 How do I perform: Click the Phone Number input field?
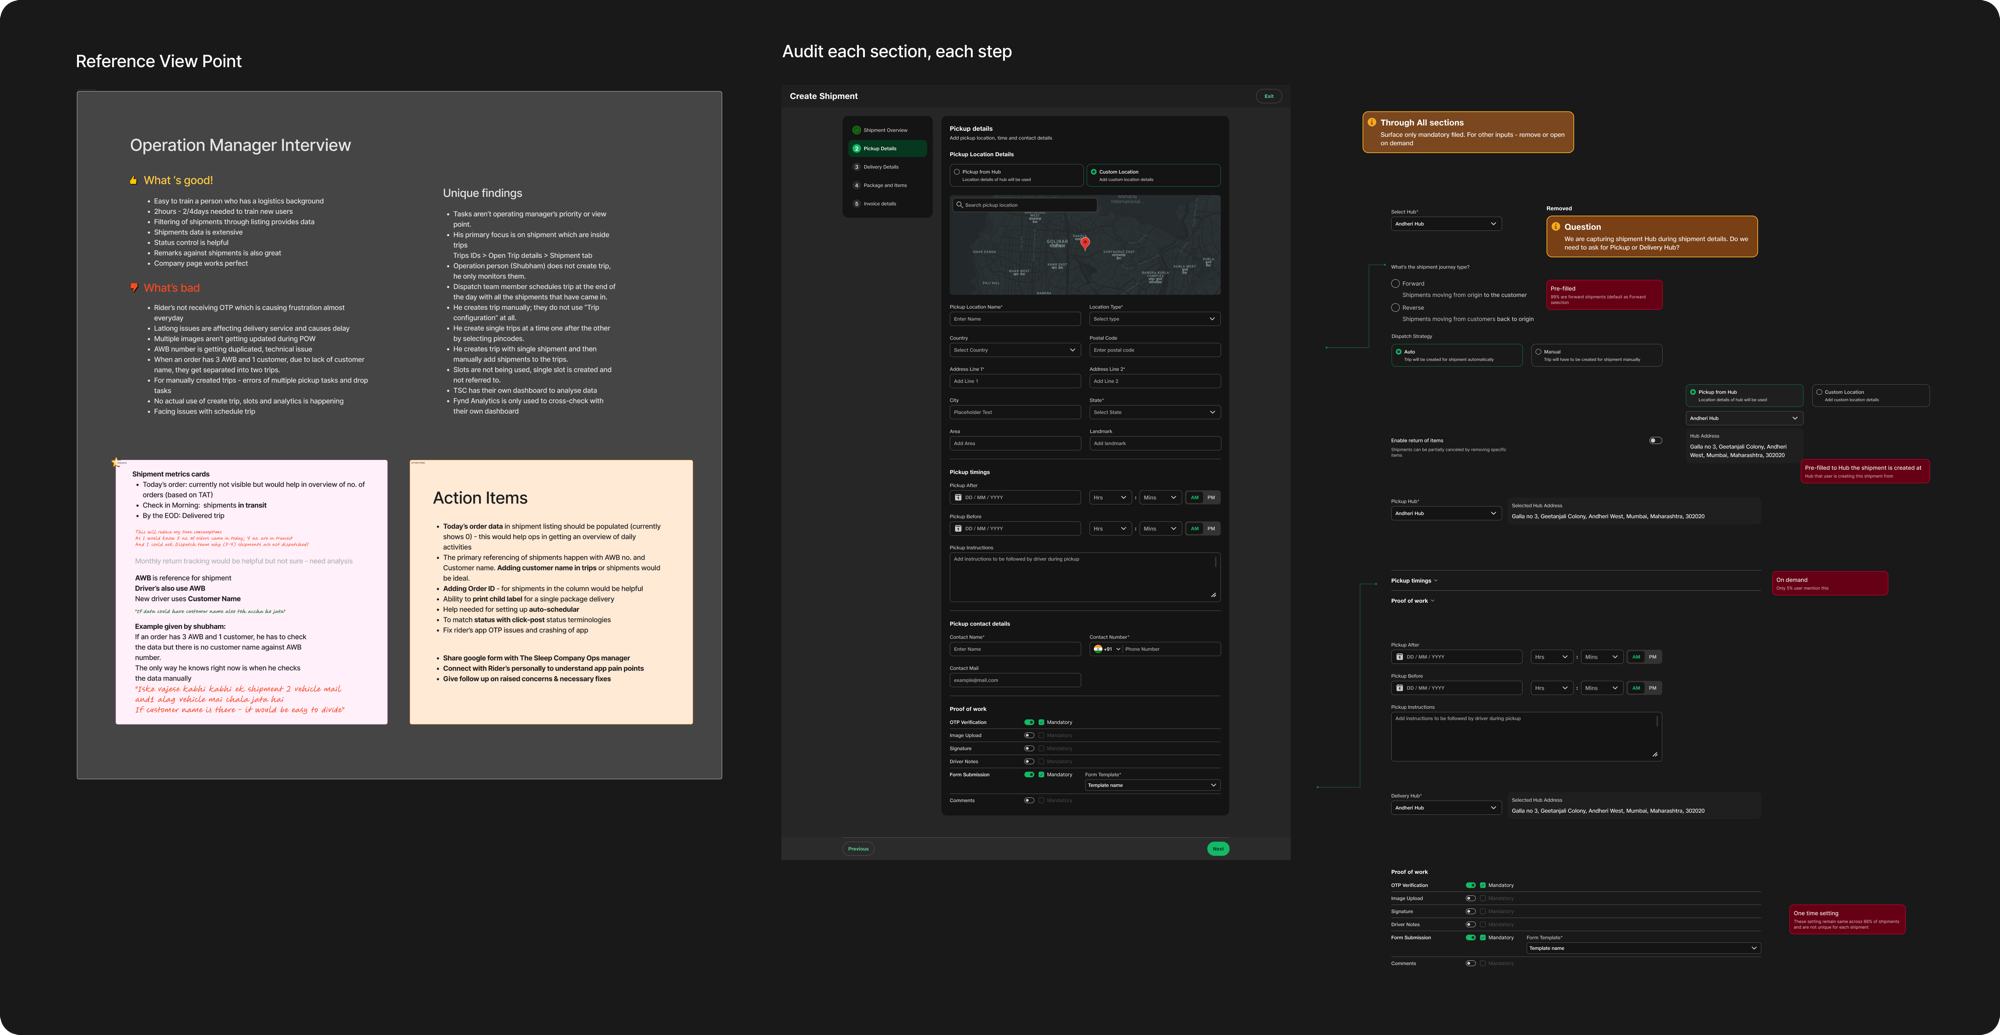1171,649
